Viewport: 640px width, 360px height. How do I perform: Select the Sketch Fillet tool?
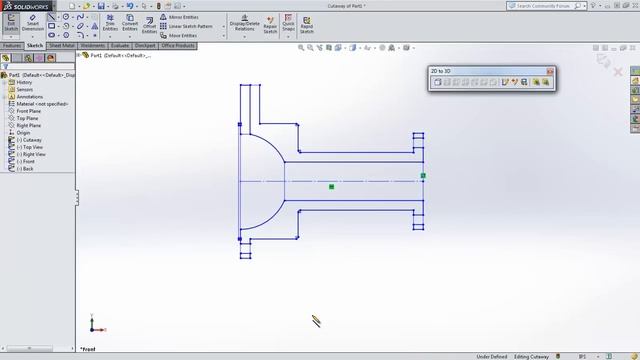point(80,35)
